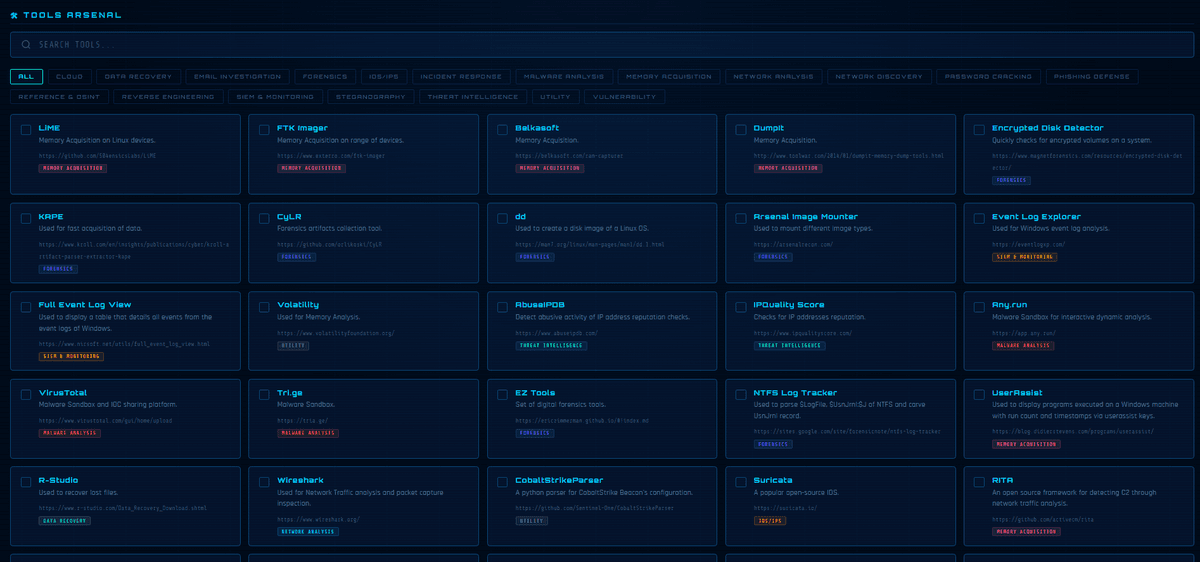Click the Tools Arsenal header icon
The width and height of the screenshot is (1200, 562).
(14, 15)
